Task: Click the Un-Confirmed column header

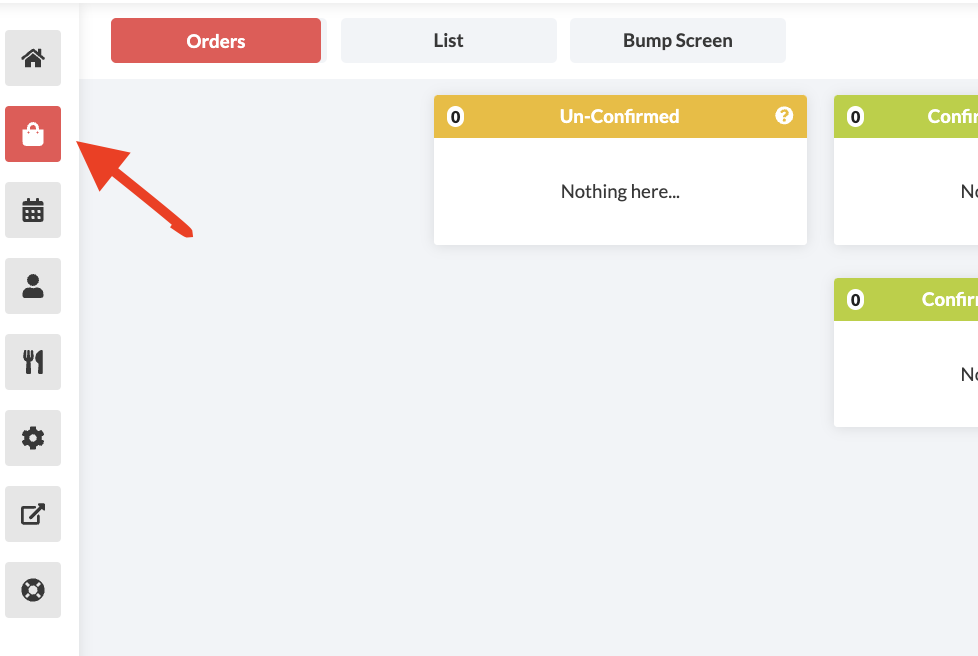Action: pyautogui.click(x=619, y=117)
